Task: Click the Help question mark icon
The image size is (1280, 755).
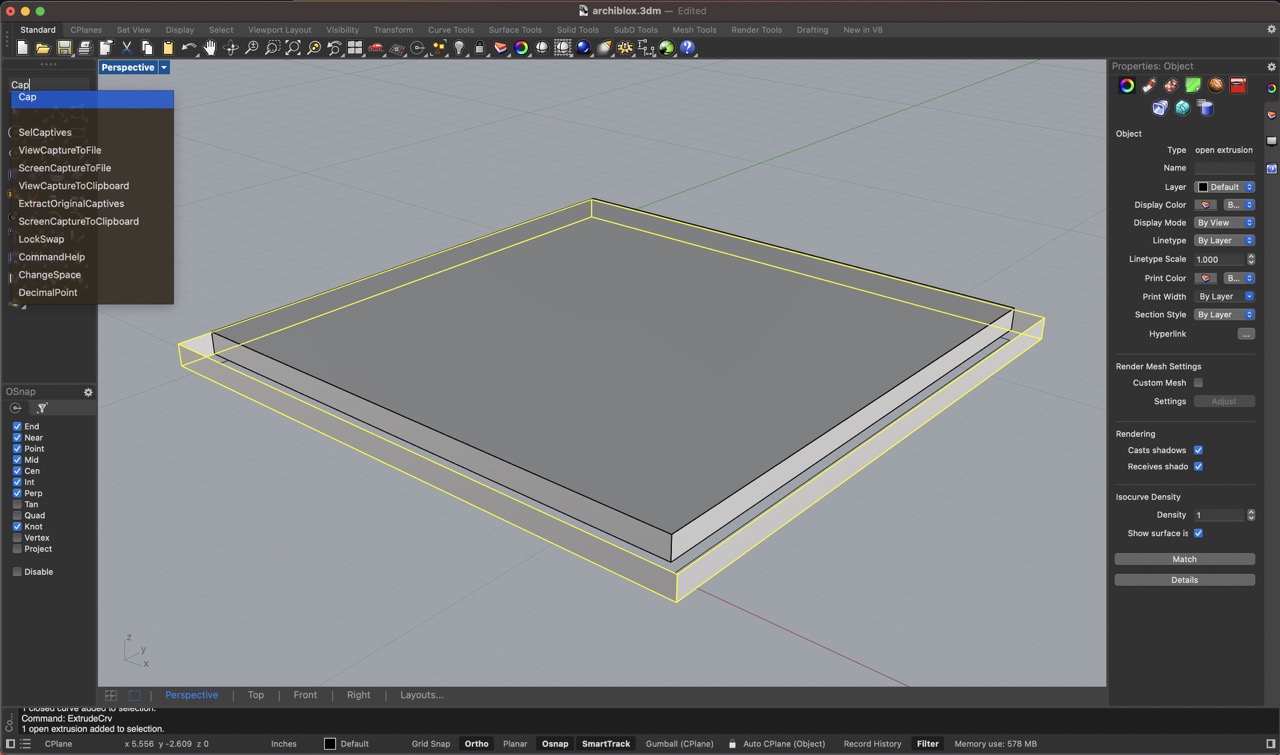Action: click(x=686, y=48)
